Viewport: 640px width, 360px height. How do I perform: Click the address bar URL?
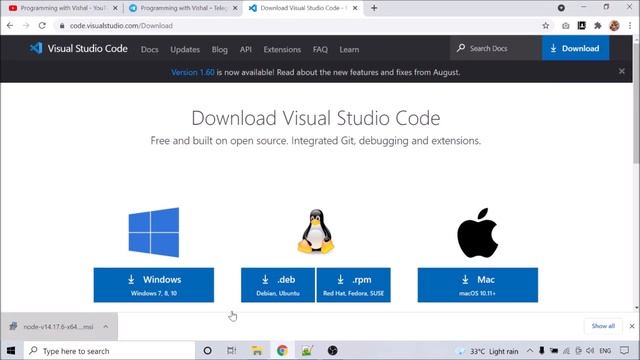tap(121, 26)
